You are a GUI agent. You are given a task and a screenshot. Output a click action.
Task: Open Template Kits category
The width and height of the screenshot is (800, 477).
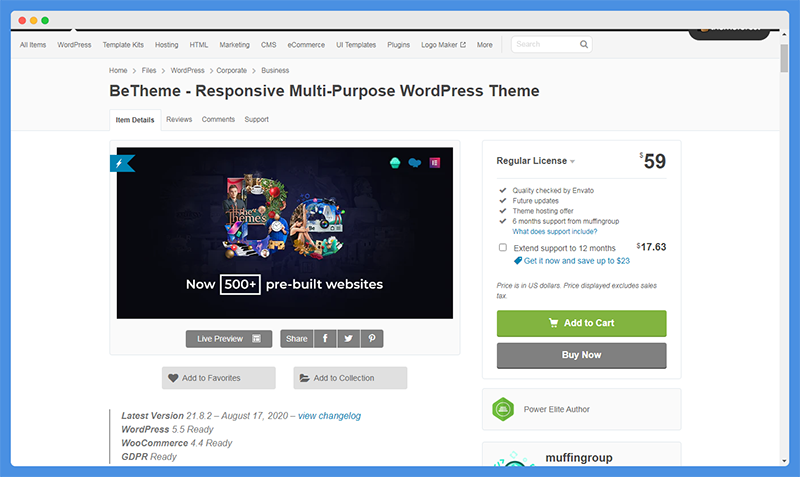[123, 45]
